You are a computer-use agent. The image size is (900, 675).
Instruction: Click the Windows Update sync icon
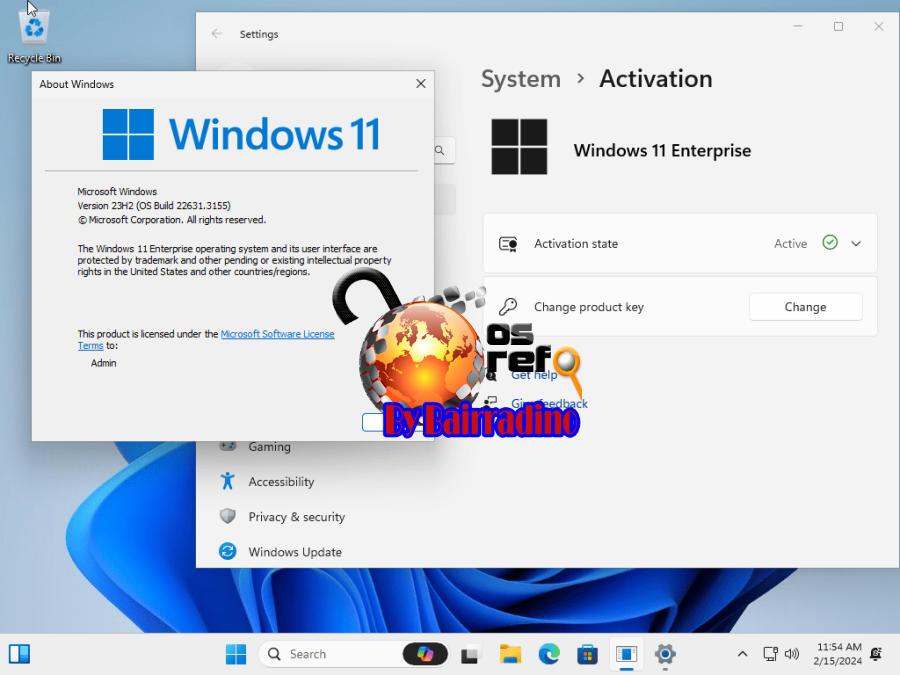[x=228, y=551]
